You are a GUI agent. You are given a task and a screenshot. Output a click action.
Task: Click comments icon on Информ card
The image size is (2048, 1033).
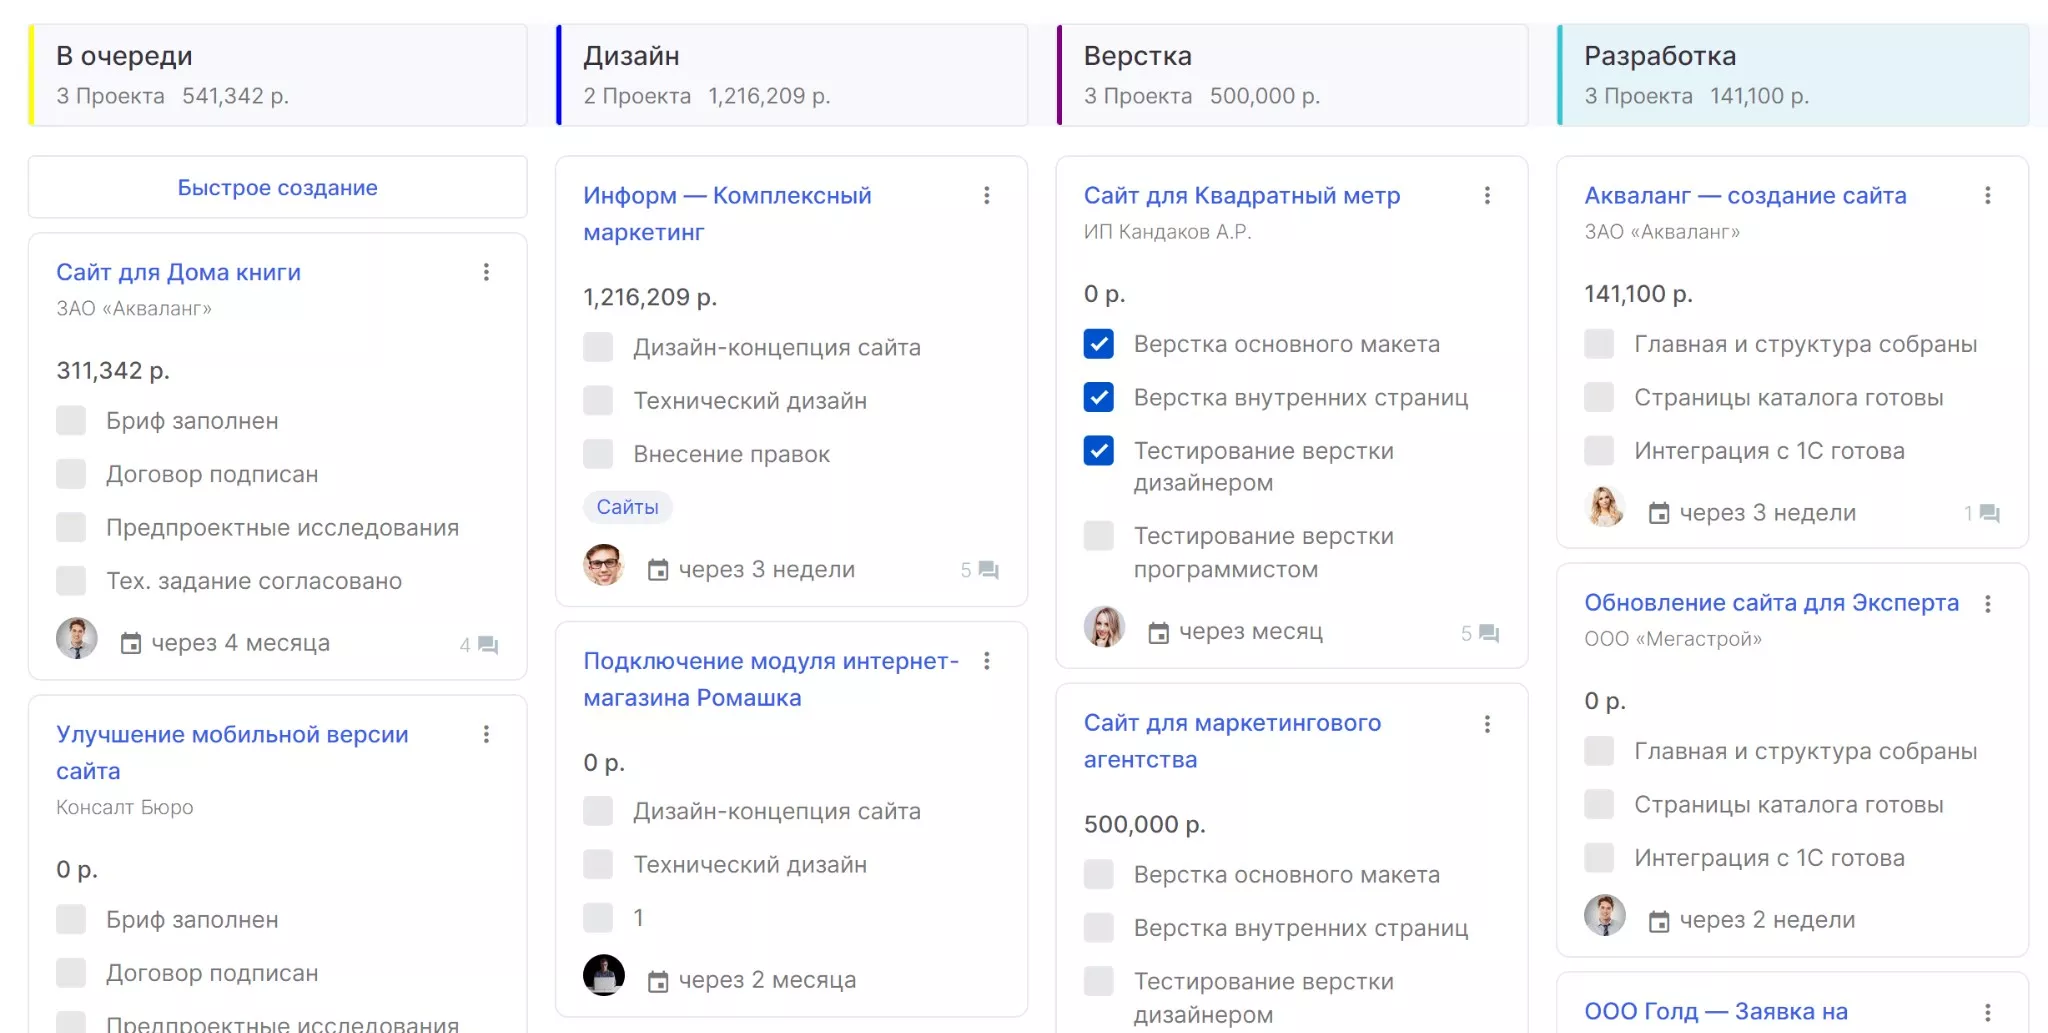988,570
